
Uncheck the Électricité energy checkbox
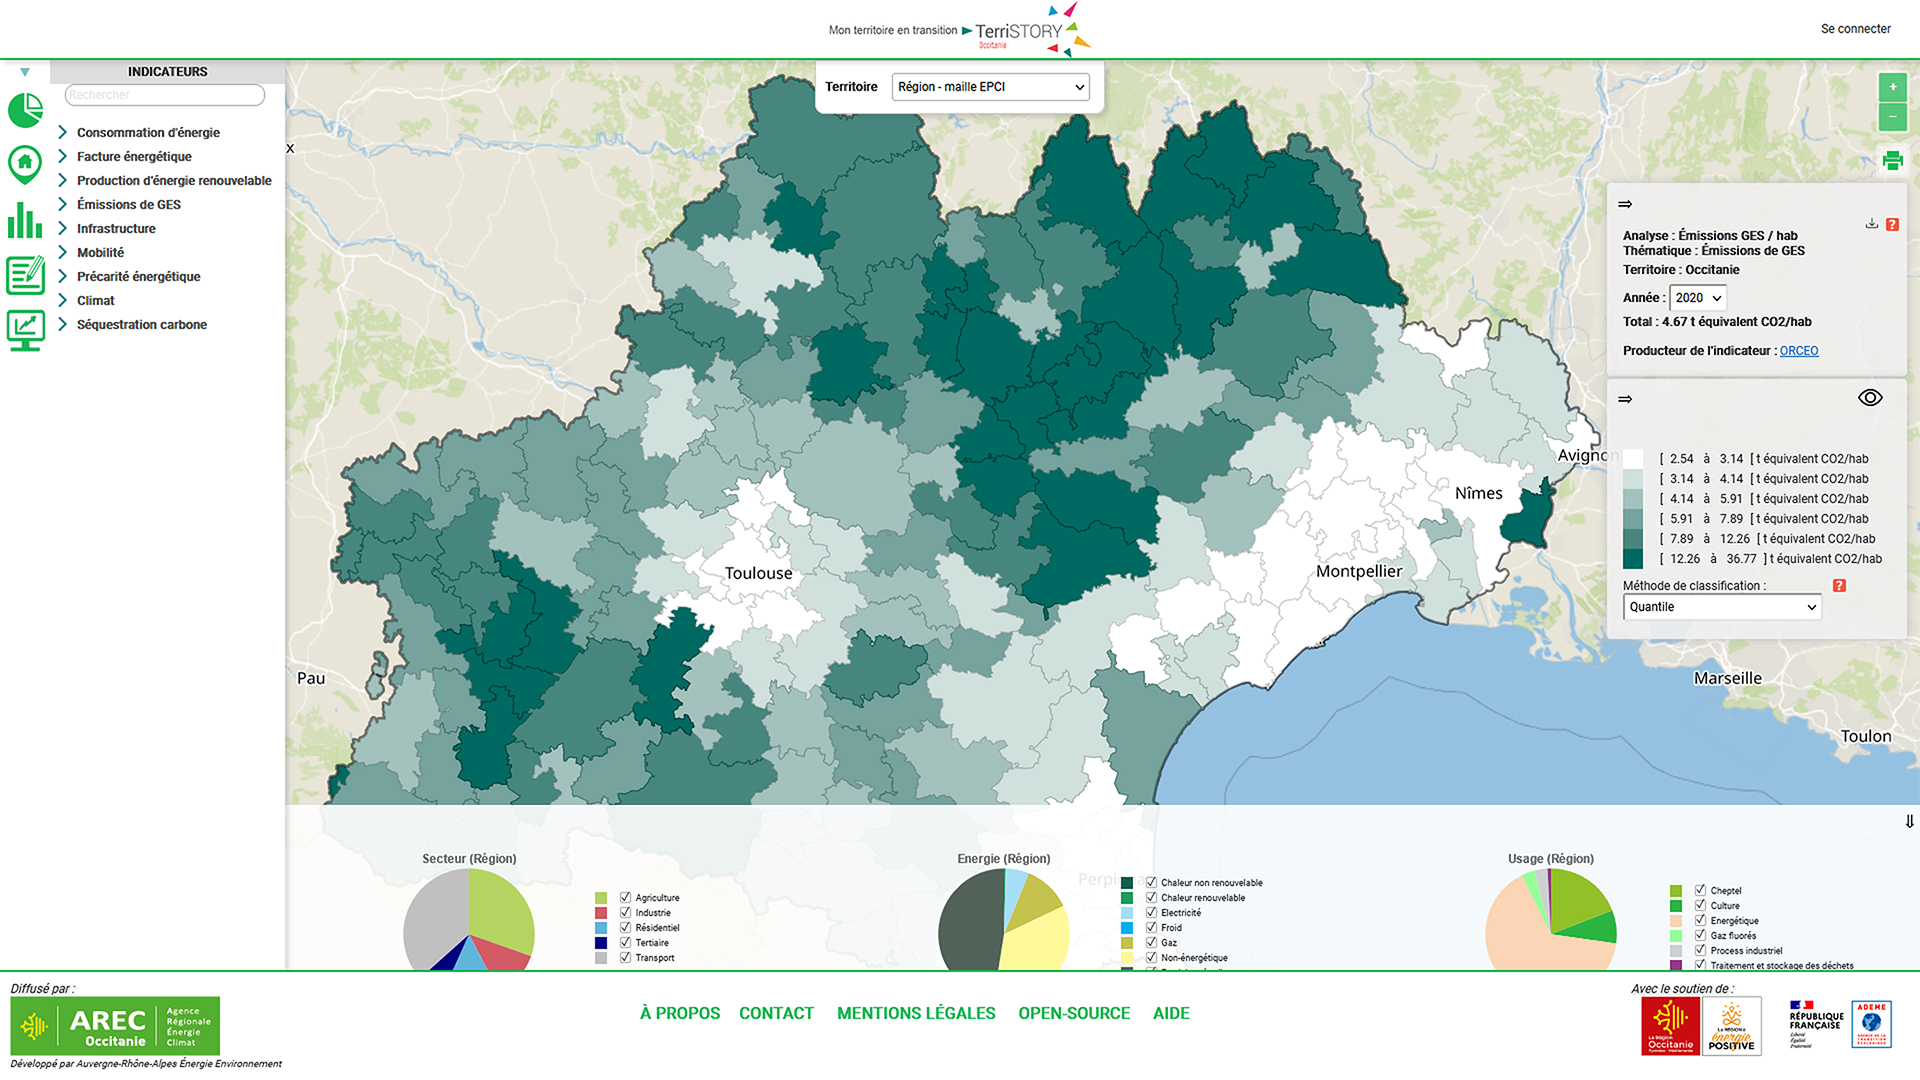click(x=1151, y=913)
